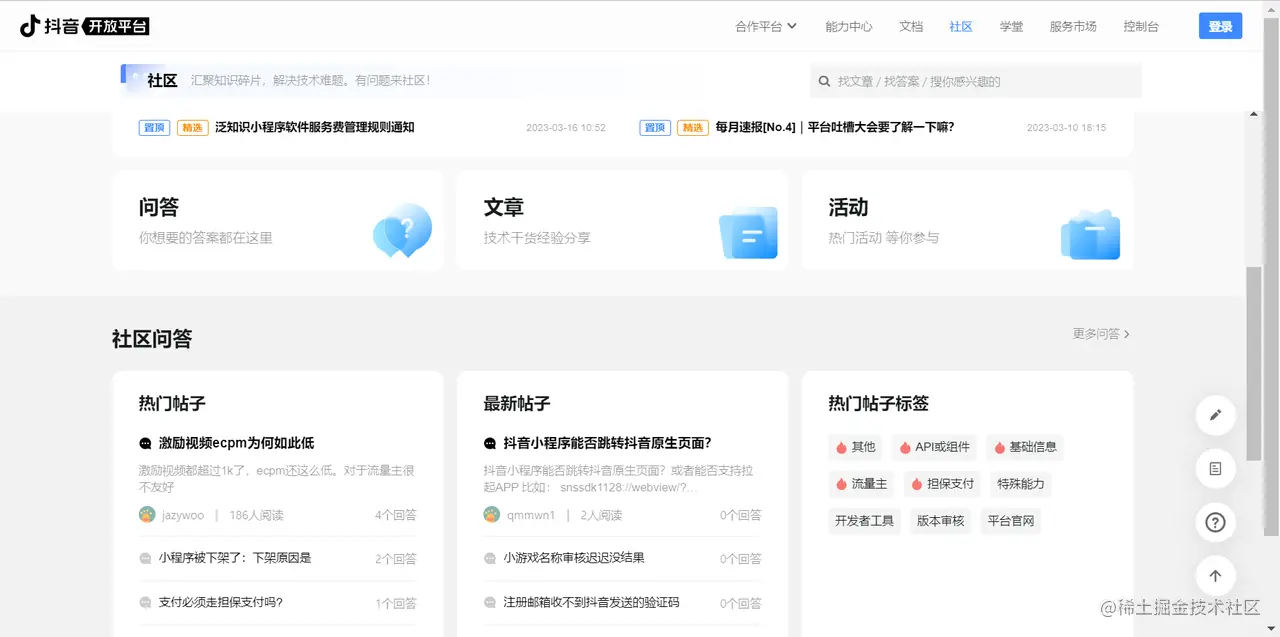Click the floating document icon button

1216,468
